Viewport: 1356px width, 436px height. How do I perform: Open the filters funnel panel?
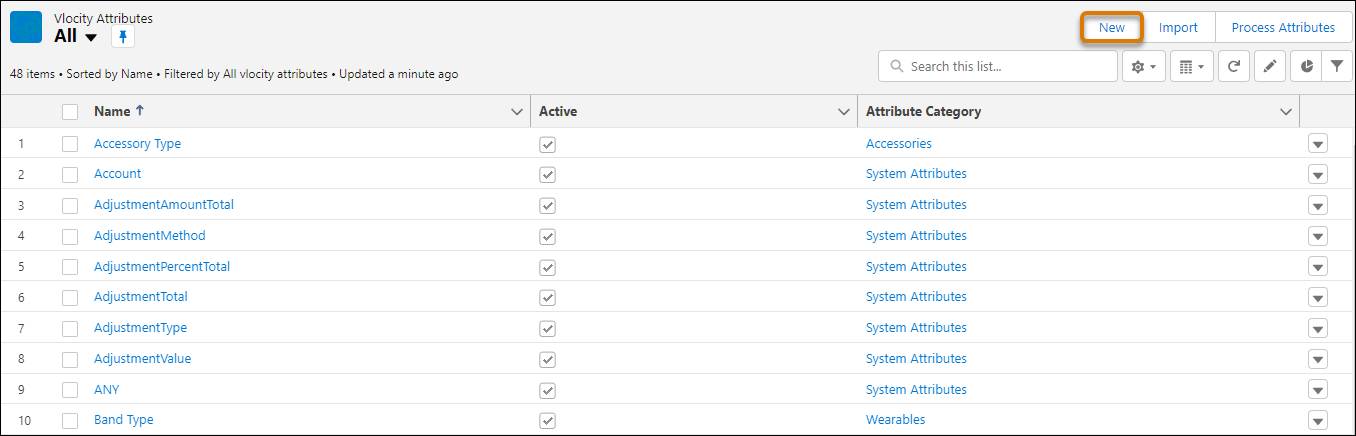click(x=1337, y=67)
